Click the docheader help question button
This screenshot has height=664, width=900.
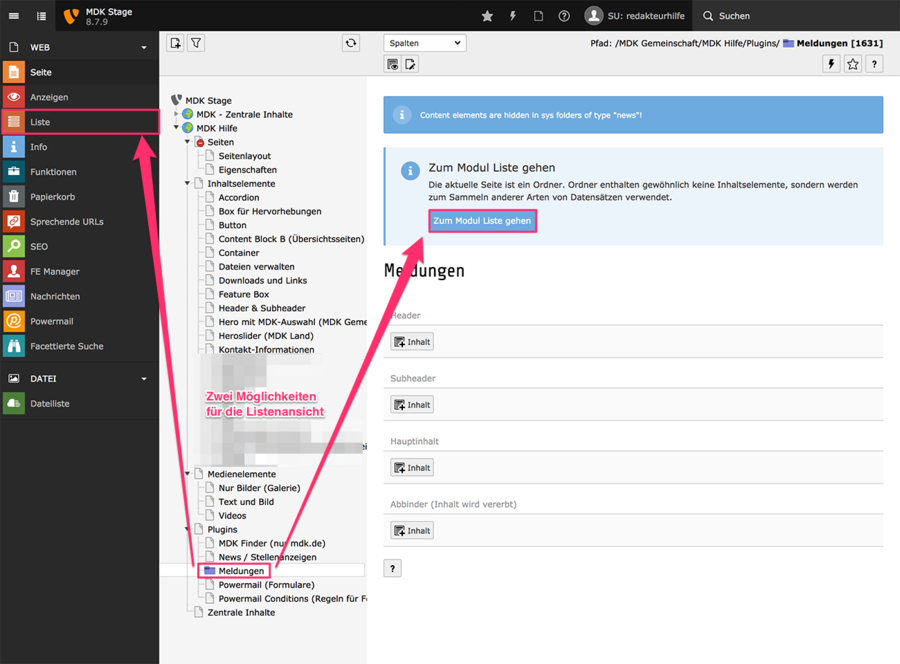coord(874,64)
